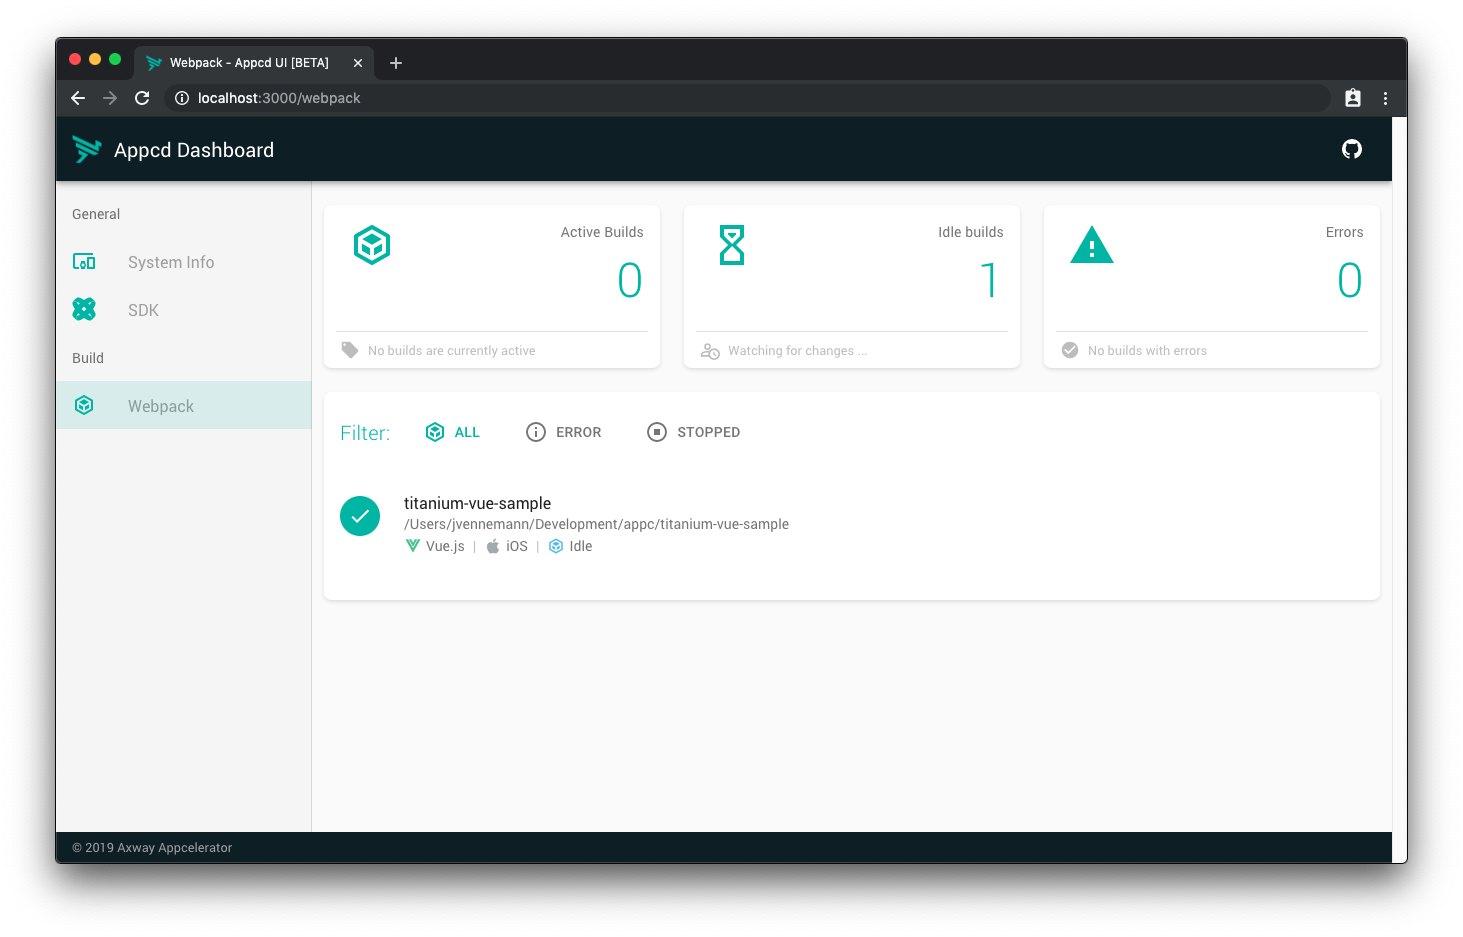Reload the page
Image resolution: width=1463 pixels, height=937 pixels.
tap(142, 98)
